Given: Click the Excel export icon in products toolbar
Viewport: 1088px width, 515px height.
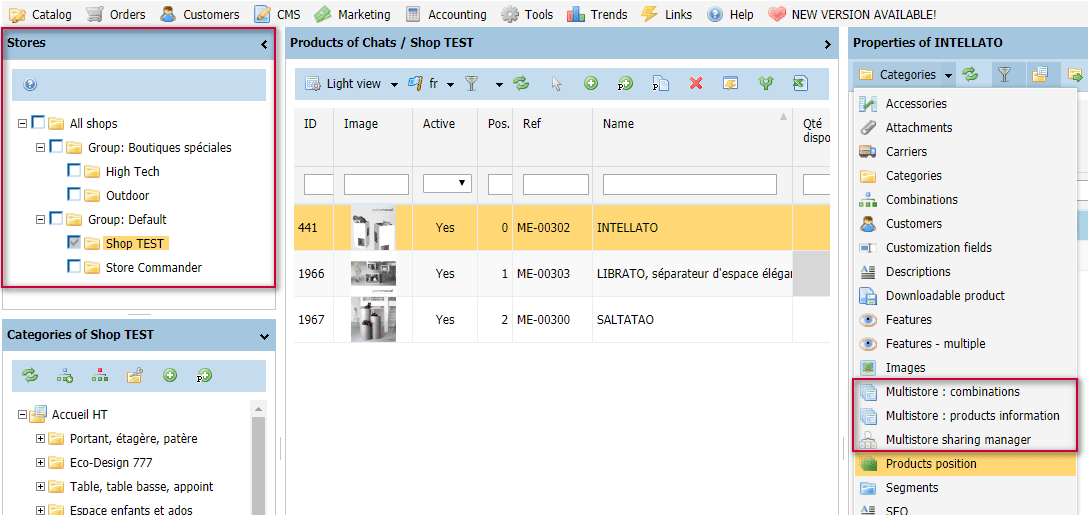Looking at the screenshot, I should pos(800,84).
